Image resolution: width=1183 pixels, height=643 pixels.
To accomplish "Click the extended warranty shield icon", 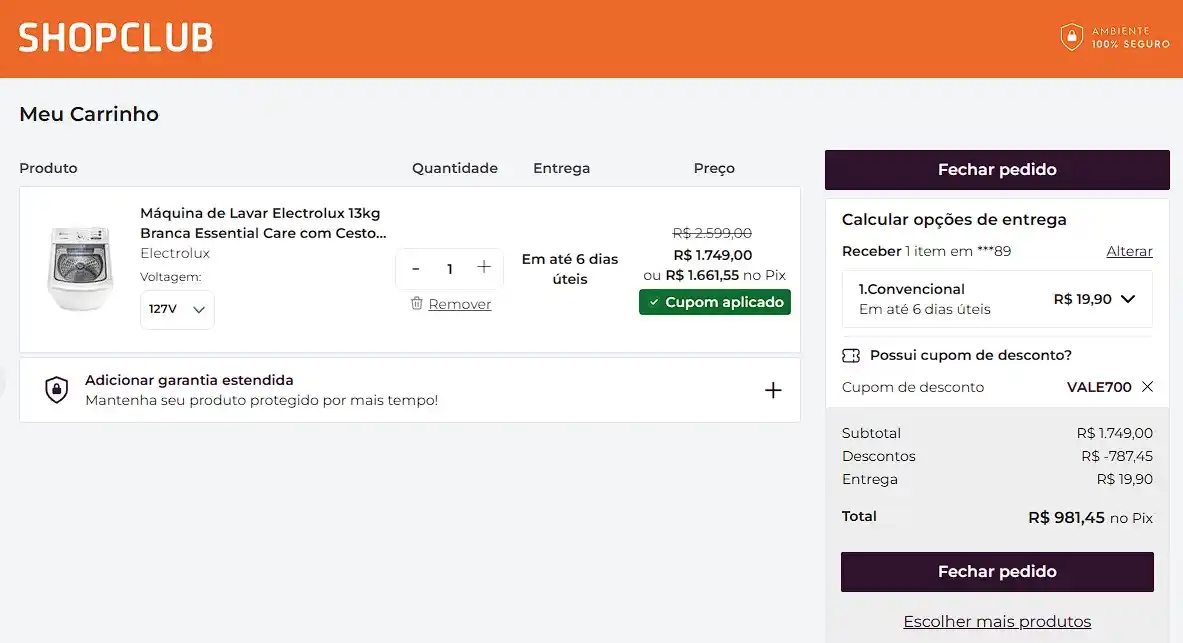I will coord(57,390).
